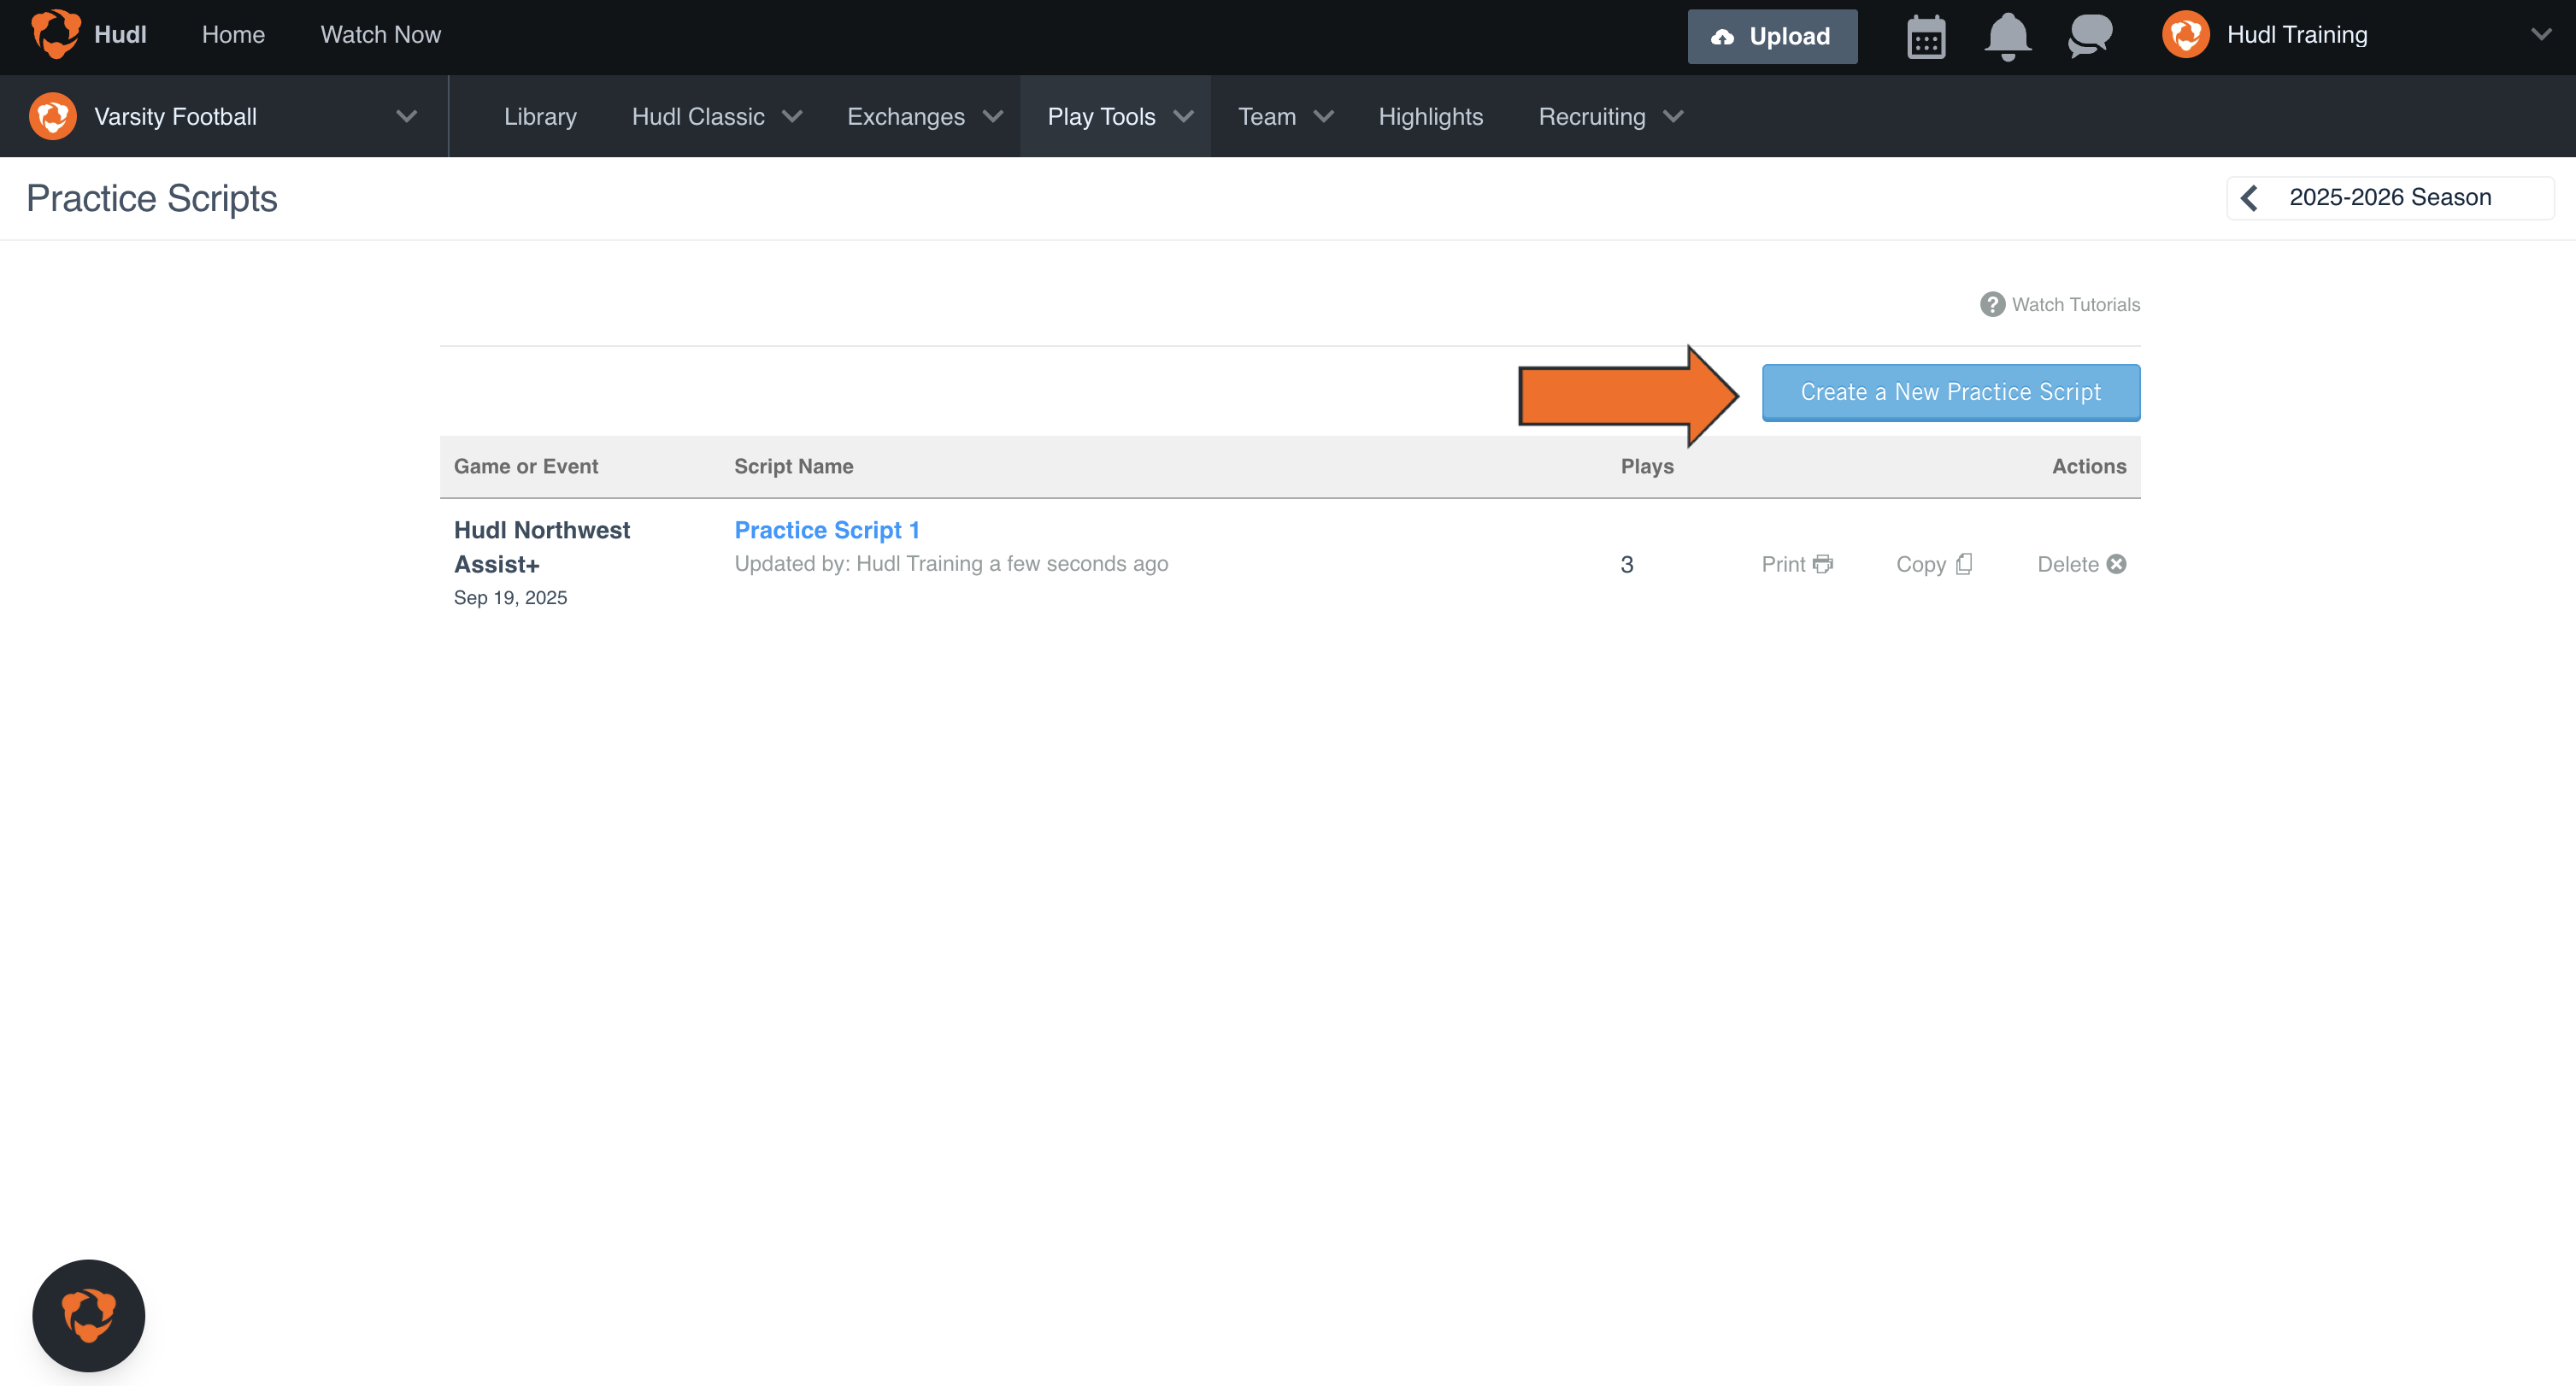The image size is (2576, 1386).
Task: Click the Plays column header
Action: click(1646, 466)
